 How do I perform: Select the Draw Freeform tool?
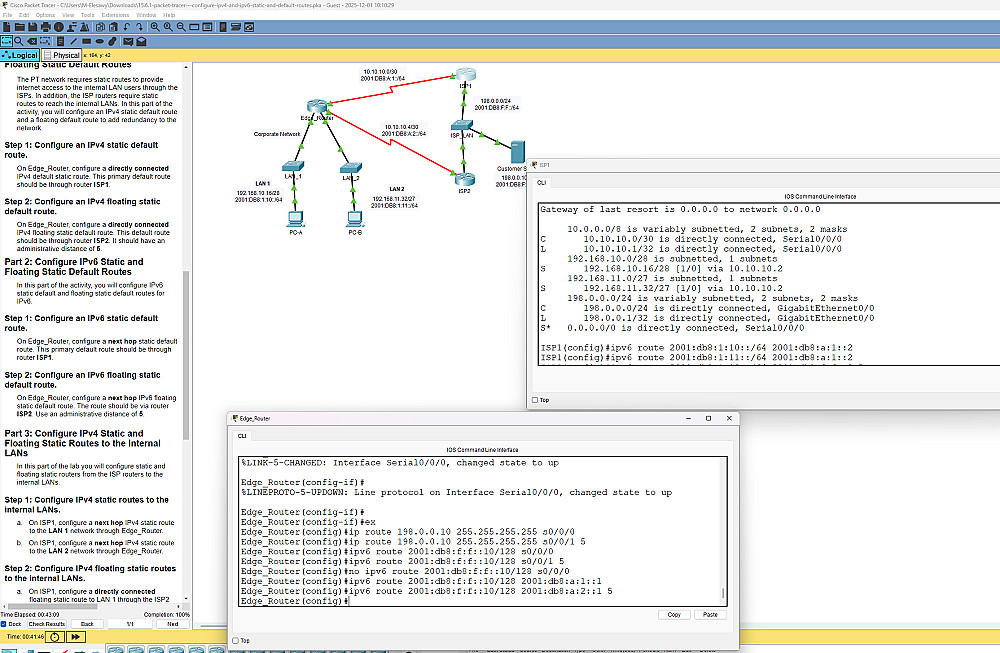click(112, 41)
